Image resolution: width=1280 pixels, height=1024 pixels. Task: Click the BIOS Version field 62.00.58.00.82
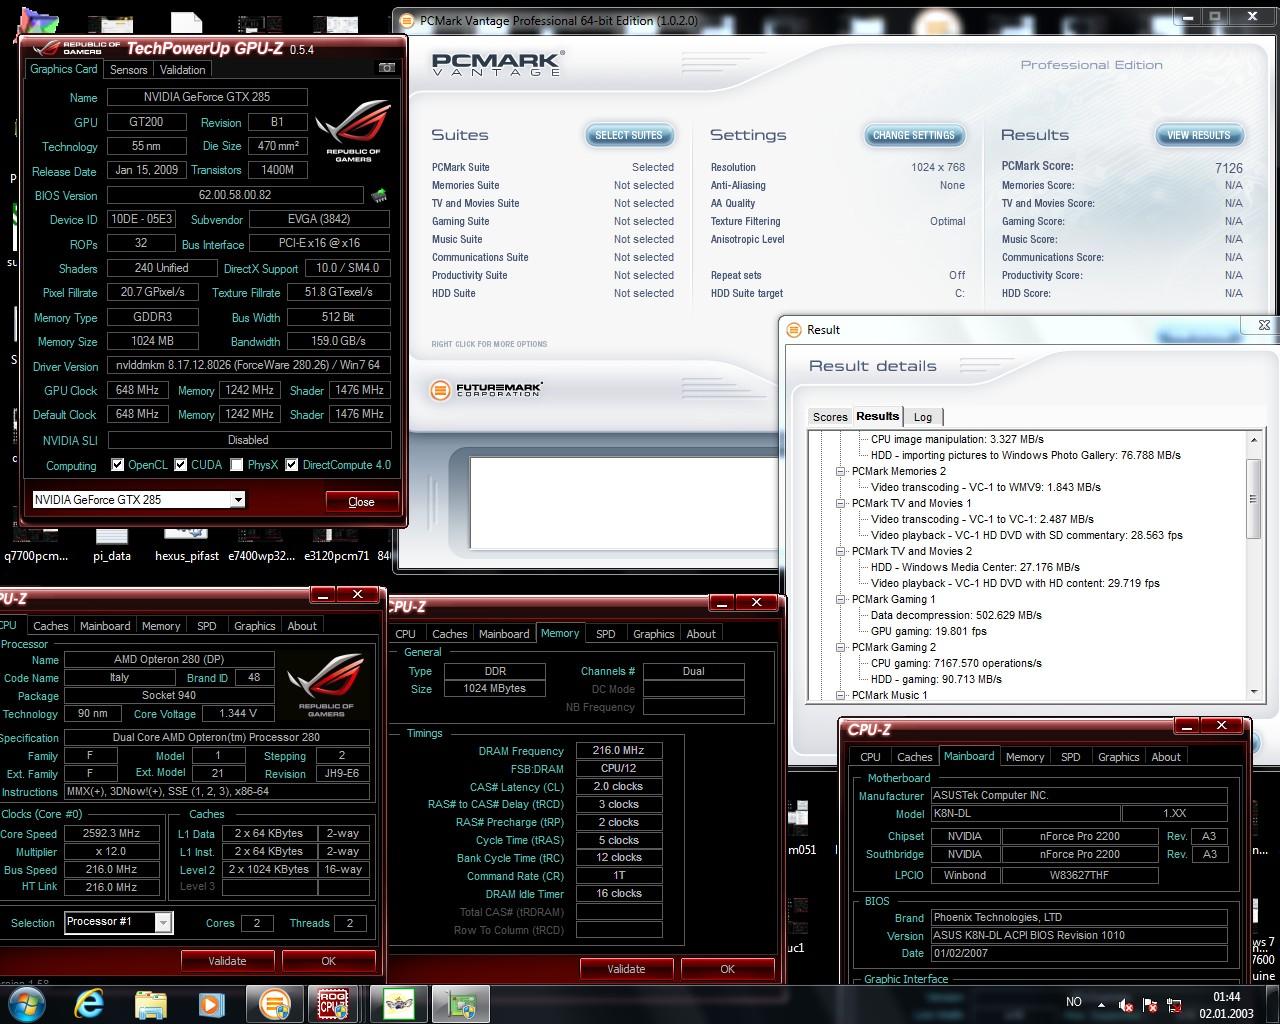[x=235, y=195]
